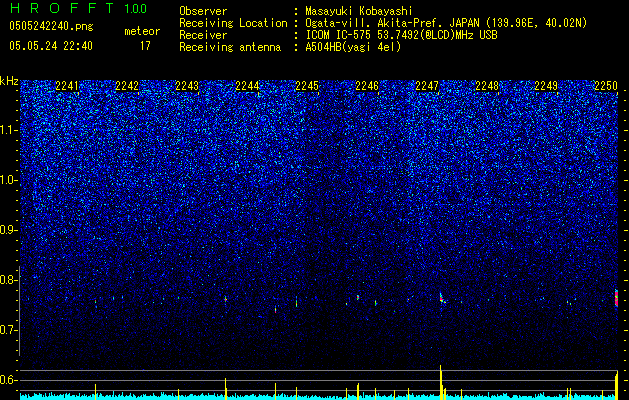Select the filename 0505242240.png
Image resolution: width=629 pixels, height=400 pixels.
pos(51,26)
